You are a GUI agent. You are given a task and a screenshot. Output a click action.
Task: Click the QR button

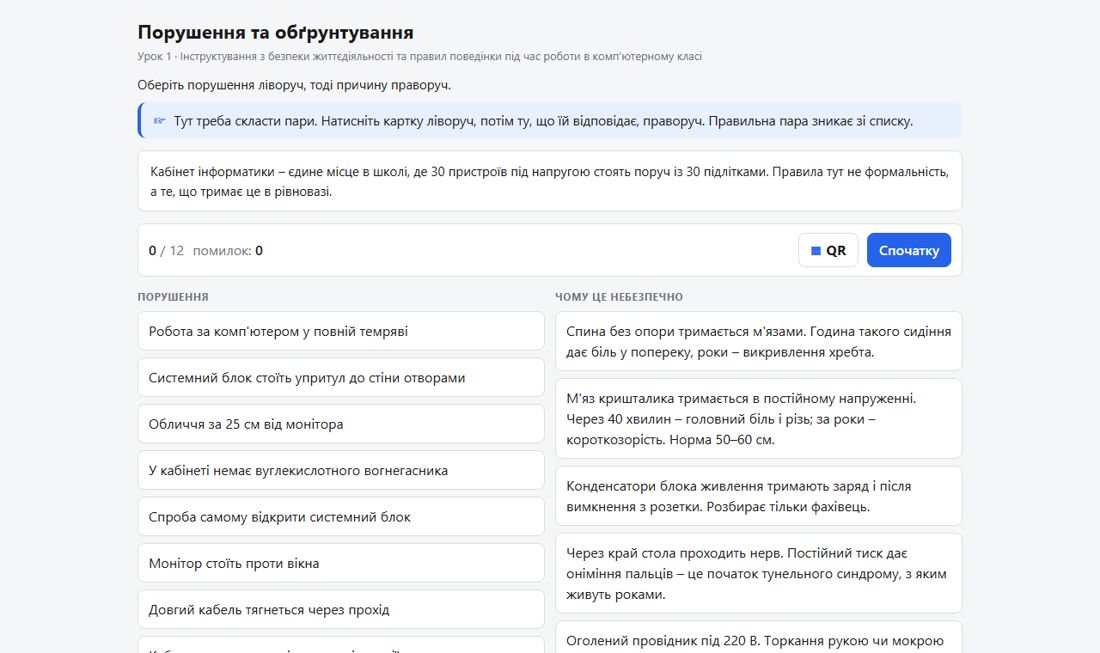pyautogui.click(x=828, y=250)
